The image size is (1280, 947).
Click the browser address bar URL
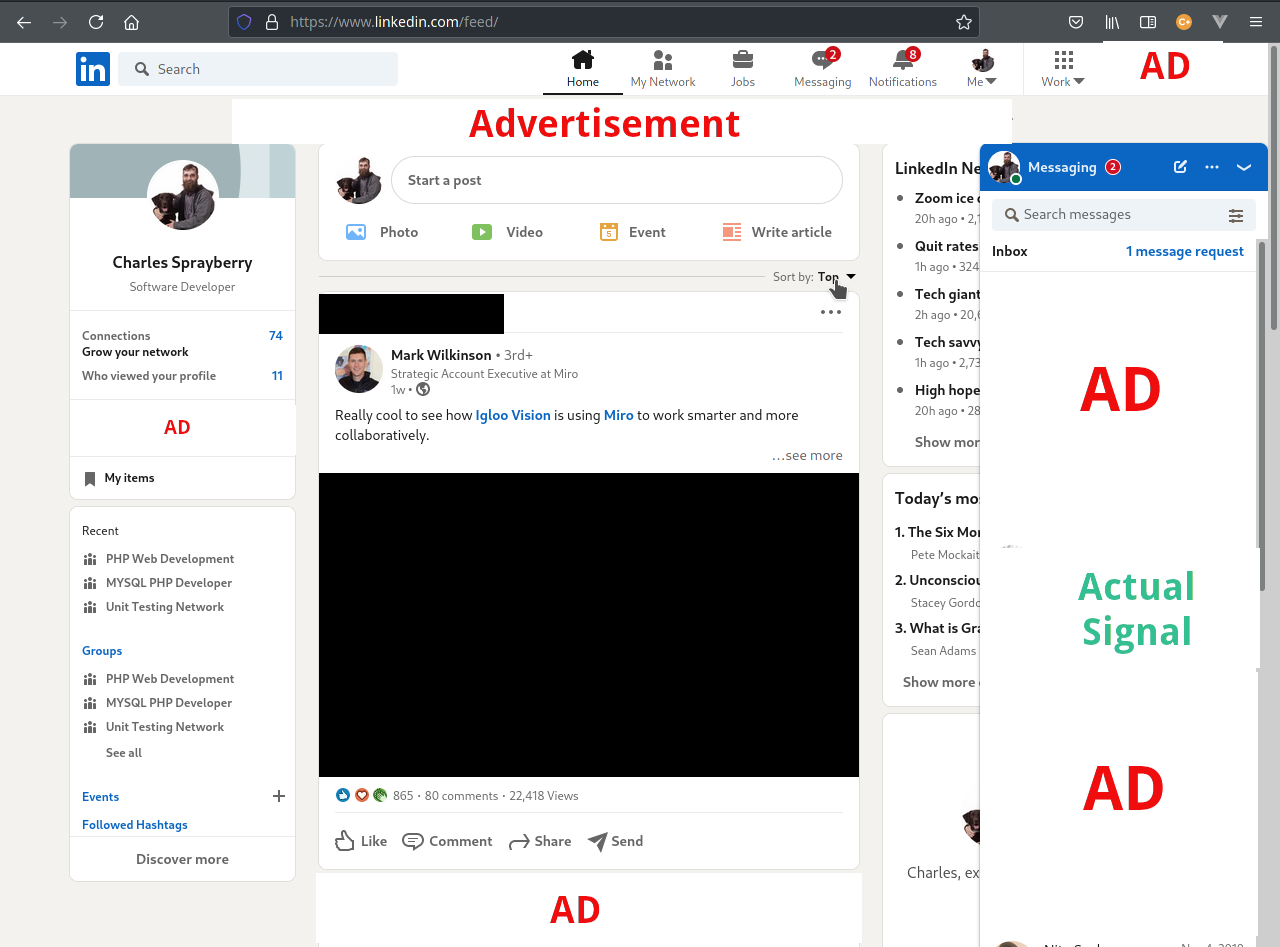point(394,21)
